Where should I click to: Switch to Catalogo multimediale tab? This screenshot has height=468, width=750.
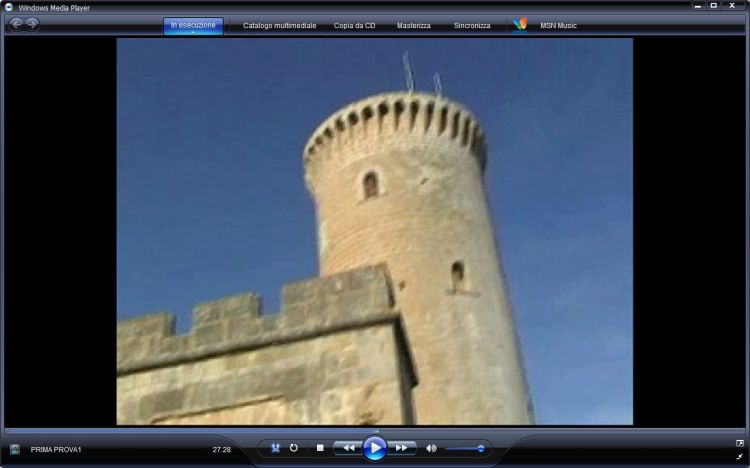(279, 25)
